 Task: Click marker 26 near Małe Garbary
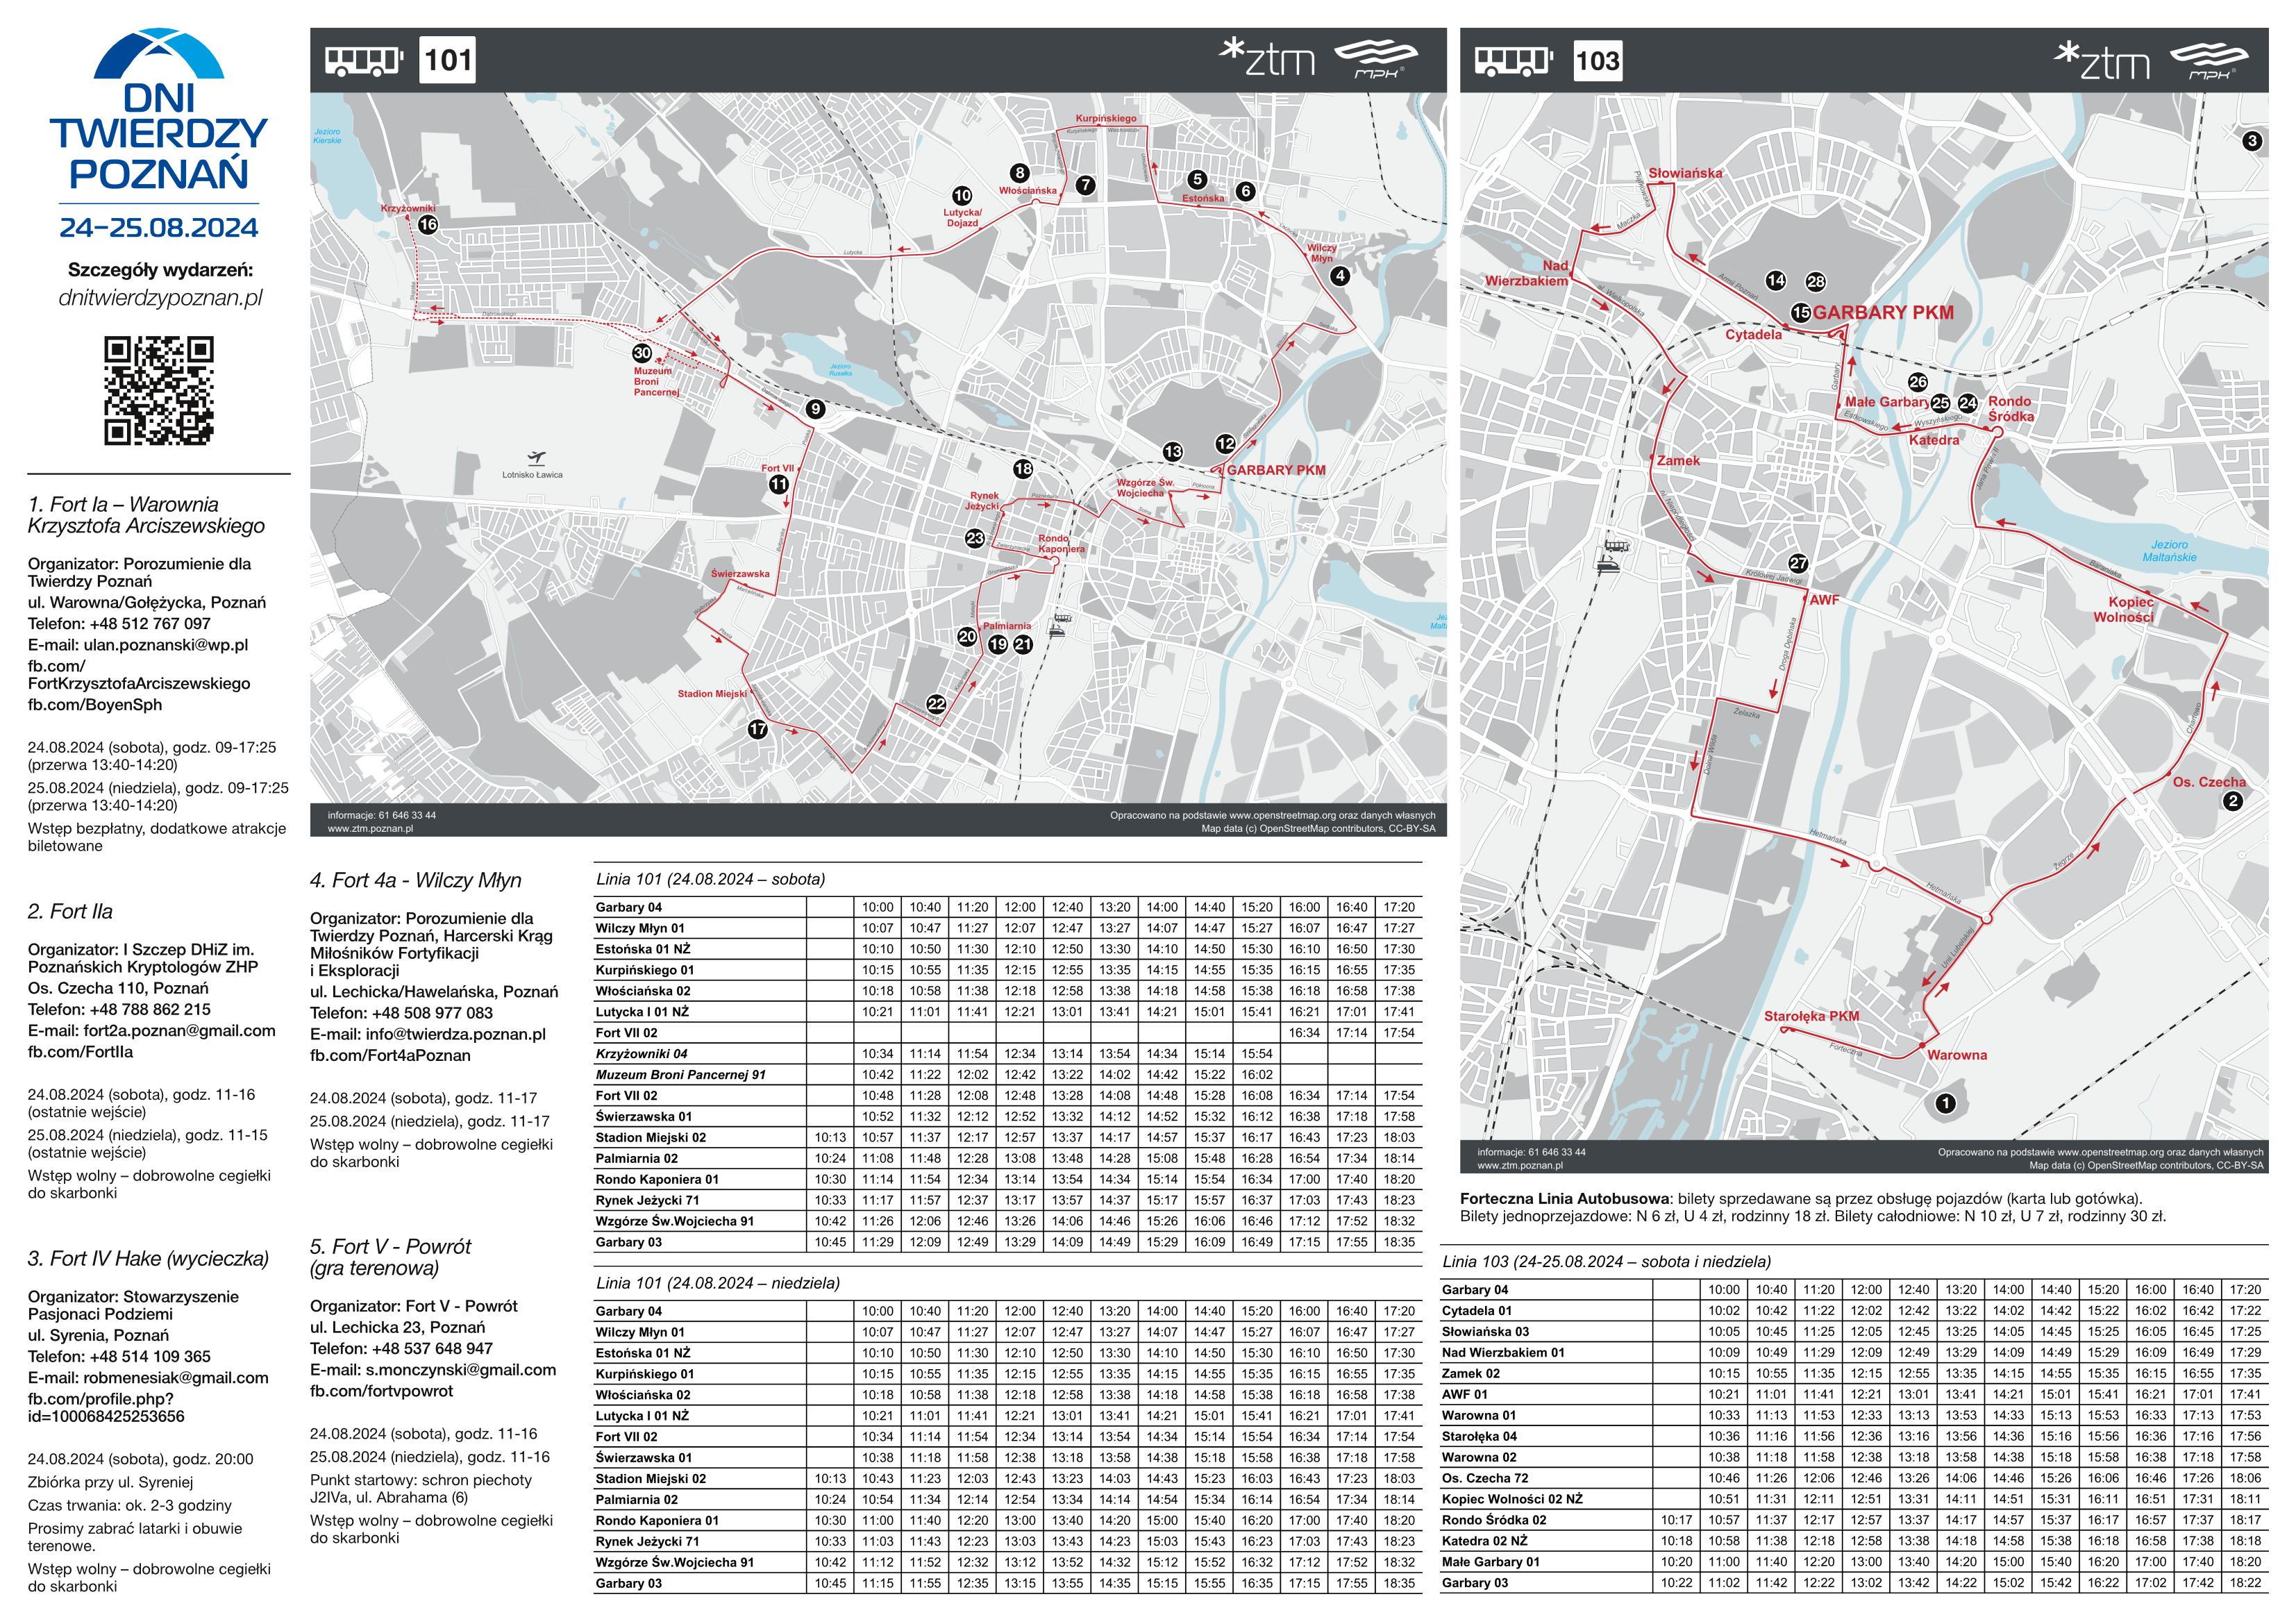point(1917,382)
